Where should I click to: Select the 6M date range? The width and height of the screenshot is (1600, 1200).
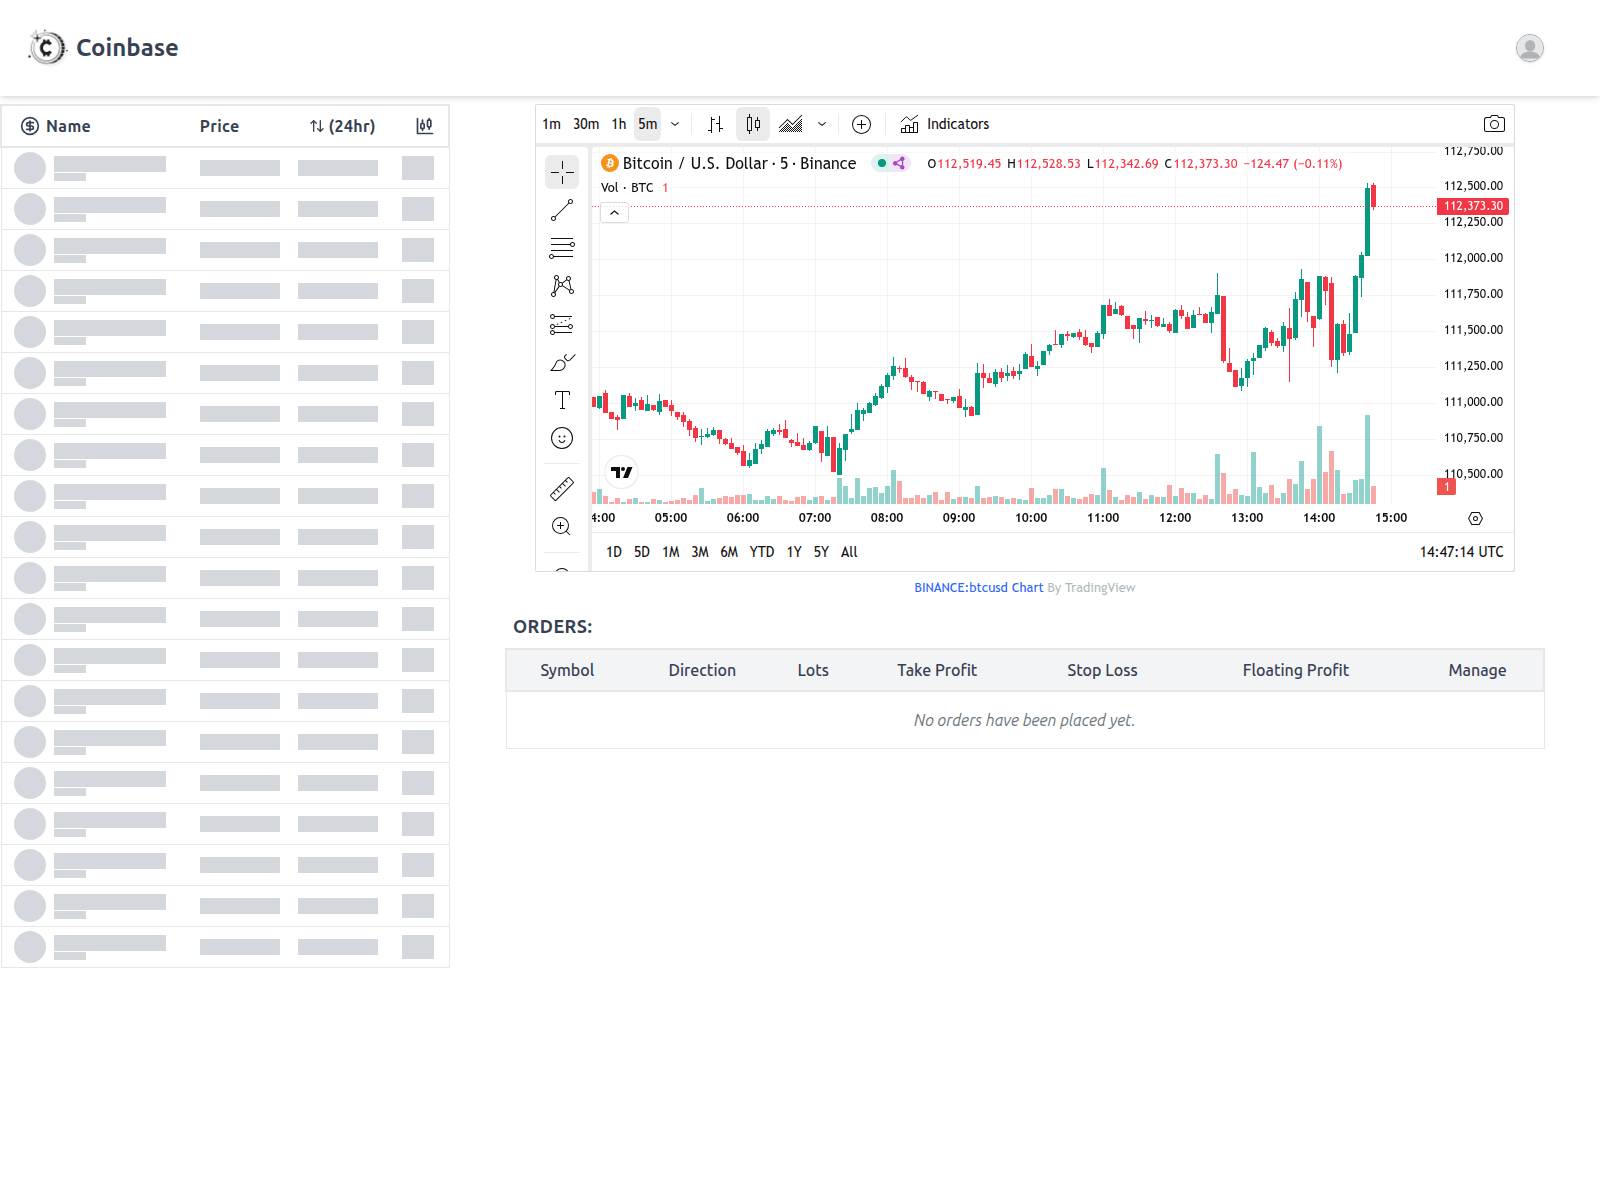[x=729, y=552]
